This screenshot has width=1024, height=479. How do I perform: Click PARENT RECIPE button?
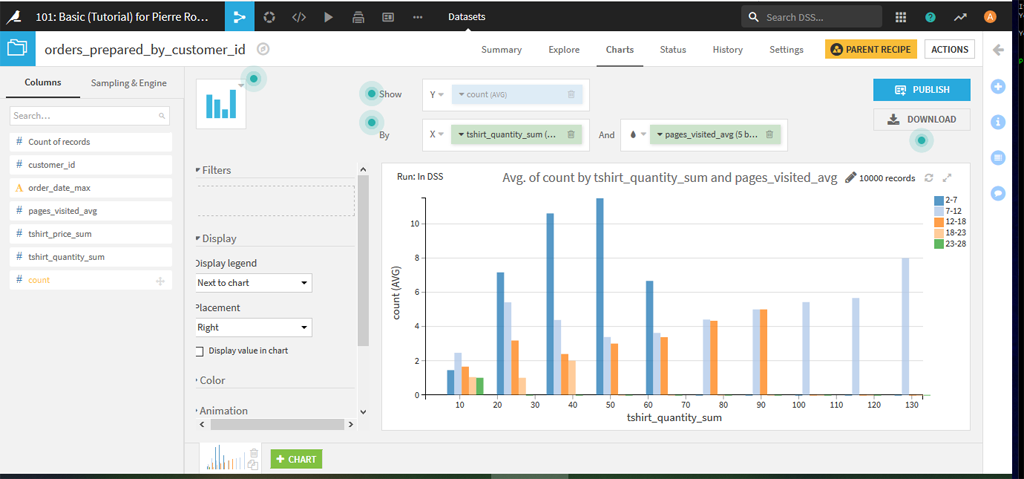[x=871, y=50]
